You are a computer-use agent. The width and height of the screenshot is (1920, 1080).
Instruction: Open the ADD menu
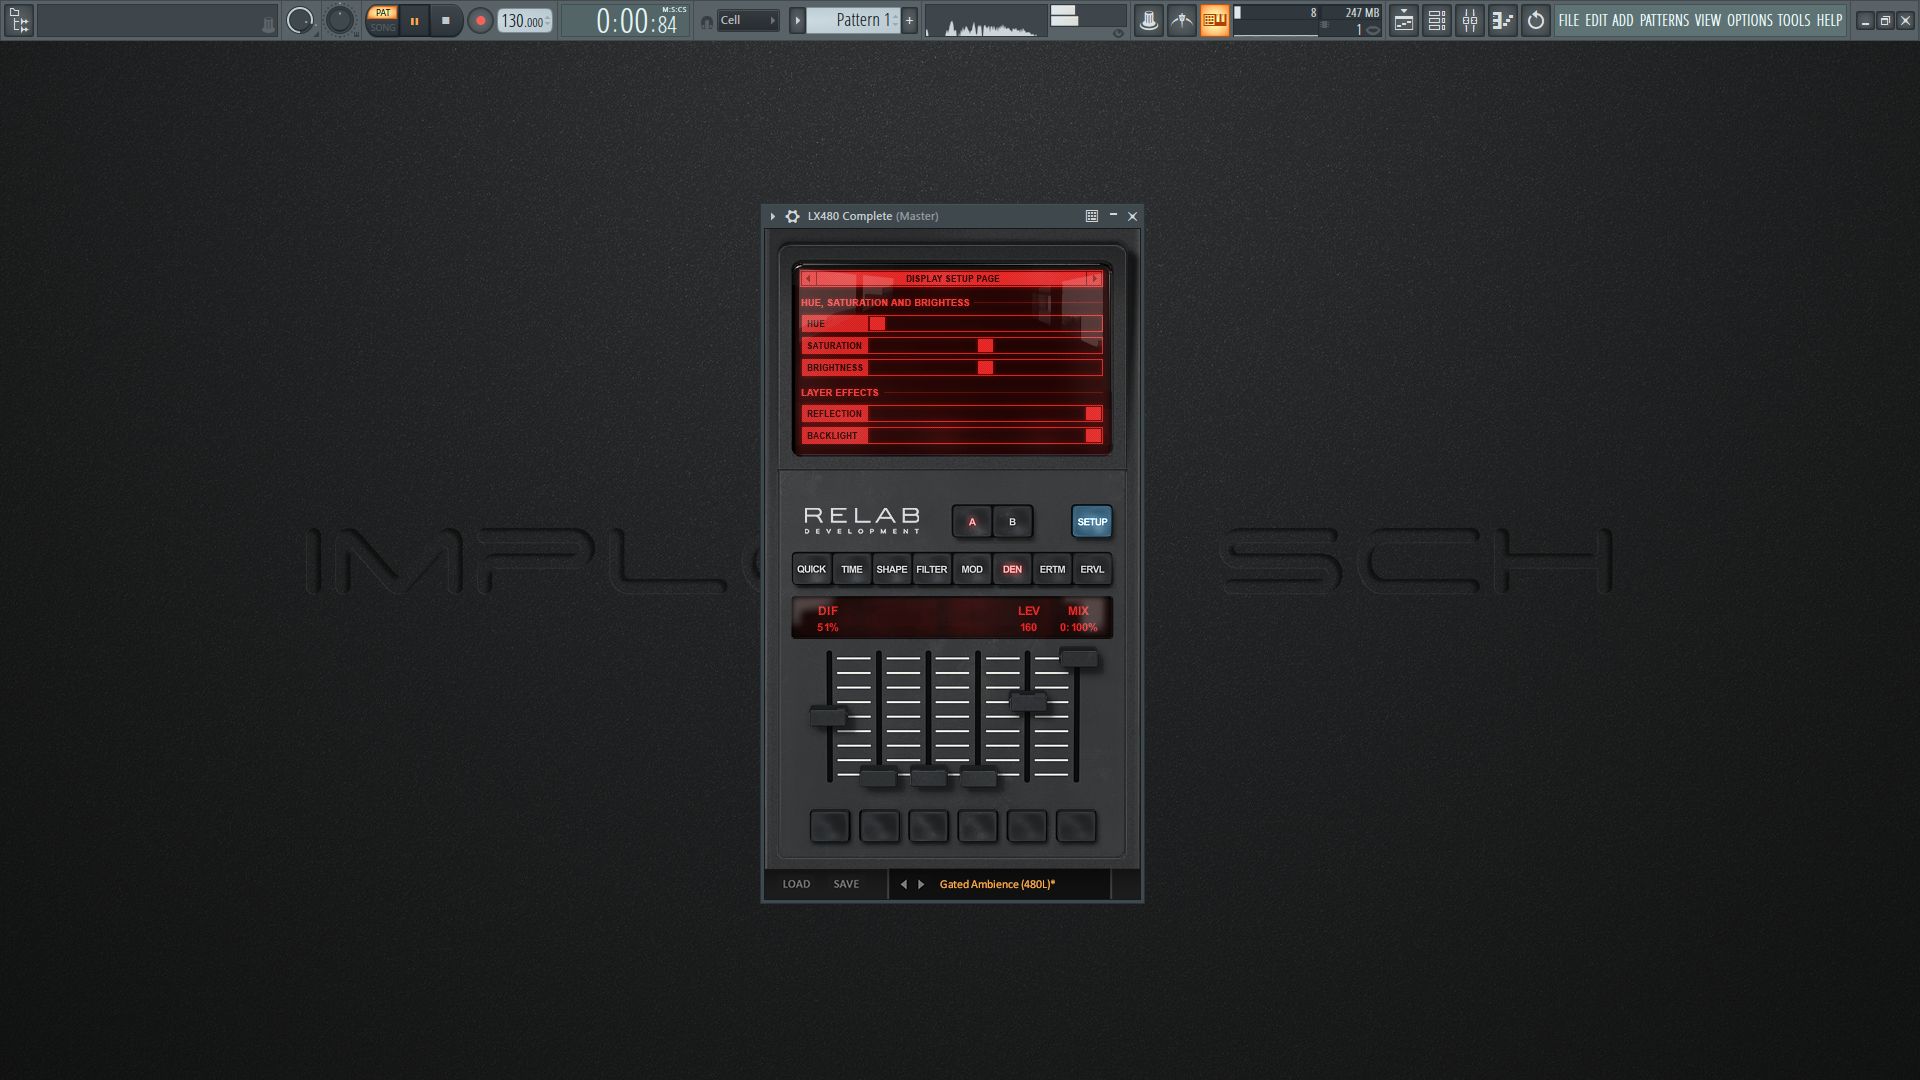[1622, 20]
